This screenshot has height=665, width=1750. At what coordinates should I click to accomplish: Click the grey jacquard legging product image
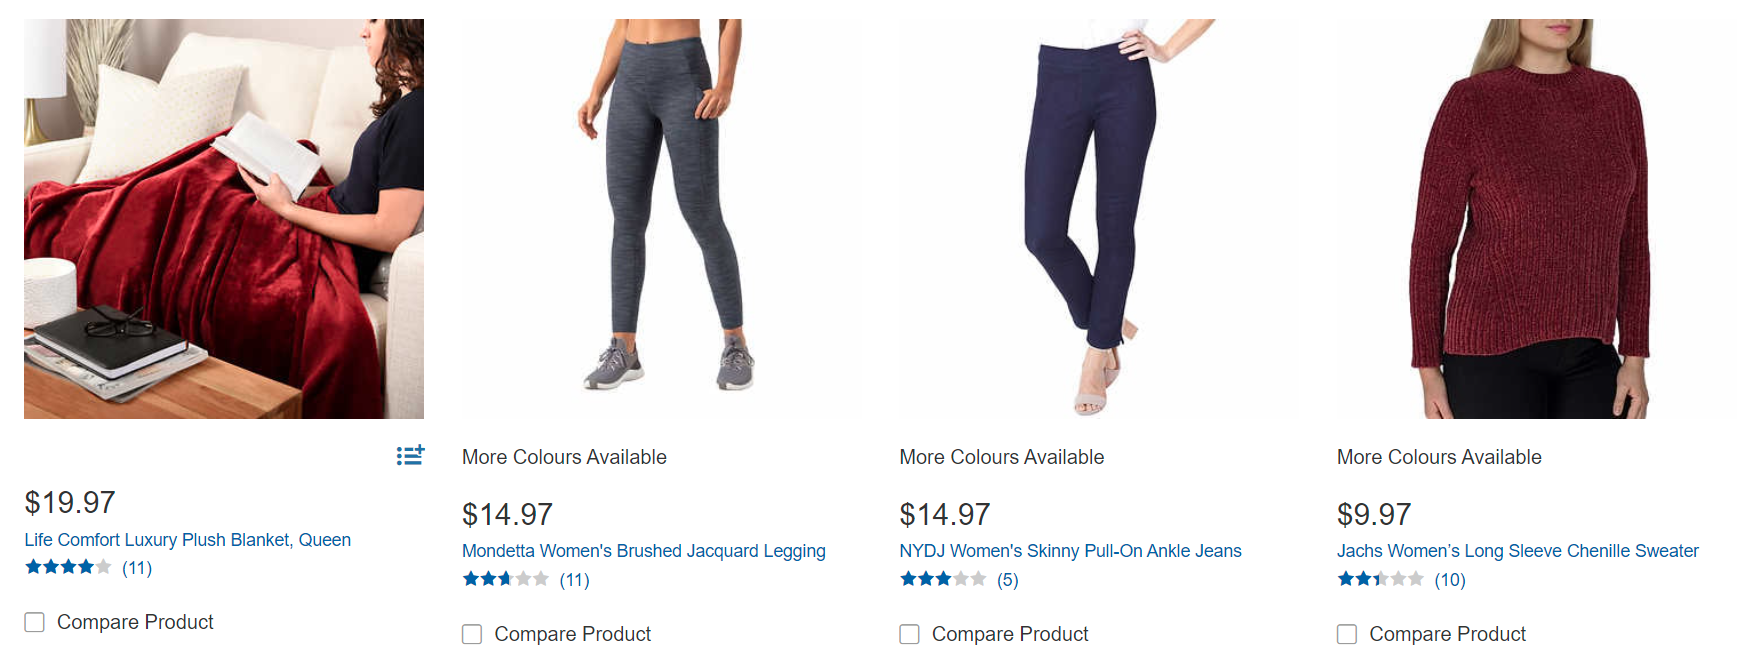(661, 219)
